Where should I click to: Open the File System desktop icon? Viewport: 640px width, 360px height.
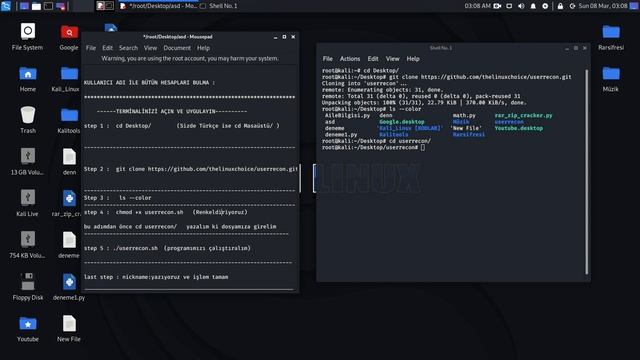point(27,37)
